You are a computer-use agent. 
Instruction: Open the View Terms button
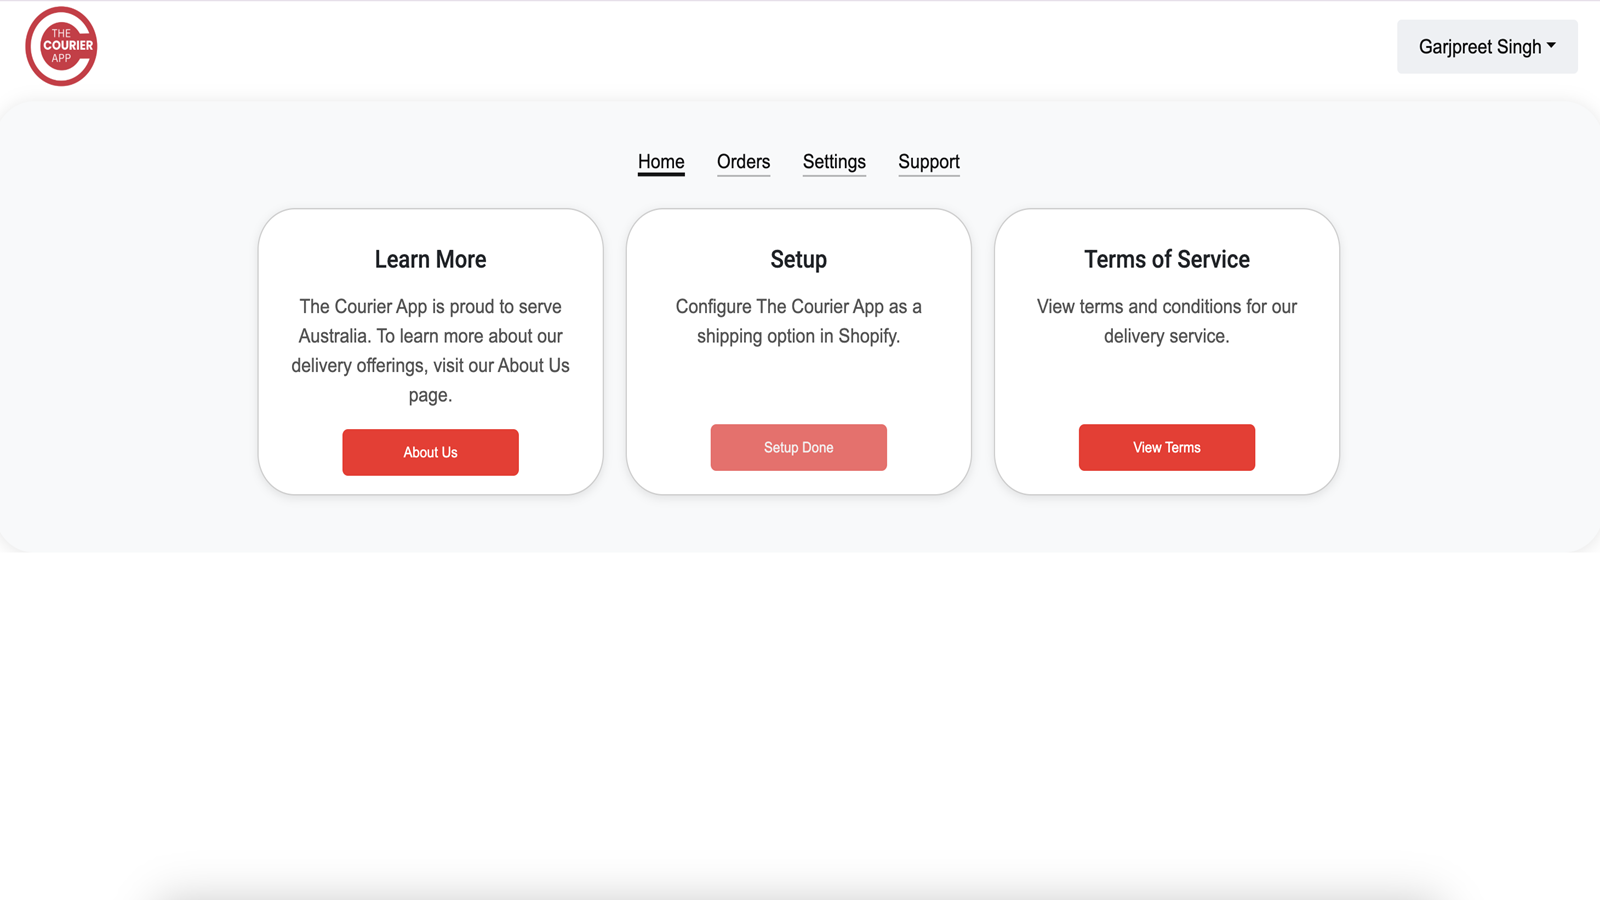tap(1166, 448)
